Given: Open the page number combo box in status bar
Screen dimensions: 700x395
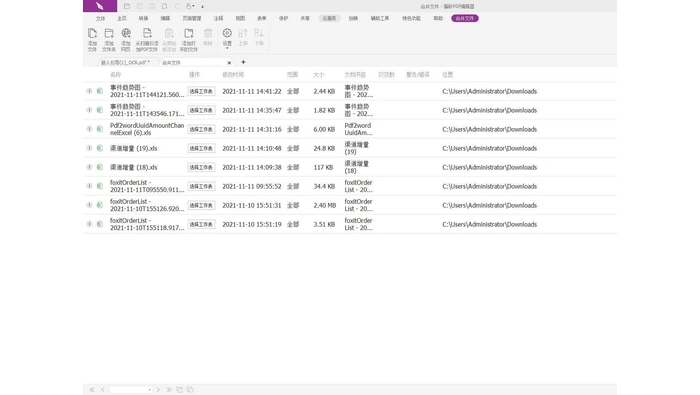Looking at the screenshot, I should (x=130, y=390).
